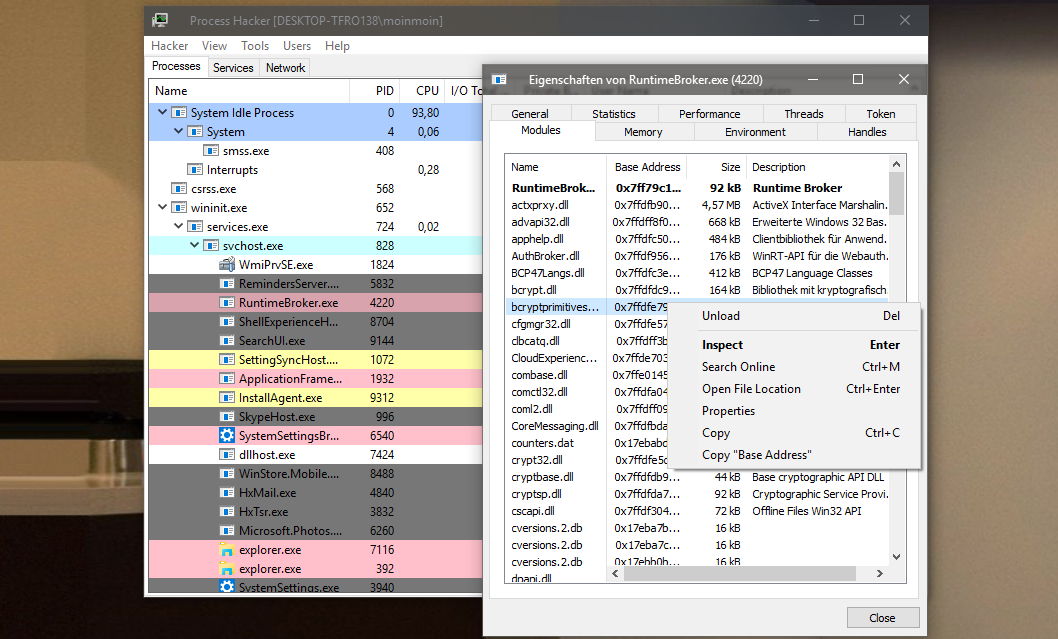Collapse the wininit.exe tree node
The image size is (1058, 639).
pyautogui.click(x=163, y=207)
